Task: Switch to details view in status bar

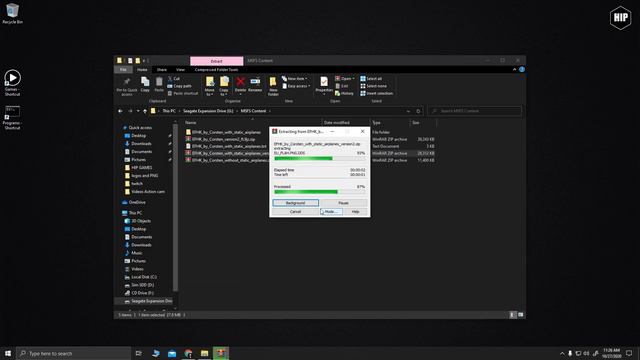Action: [x=513, y=315]
